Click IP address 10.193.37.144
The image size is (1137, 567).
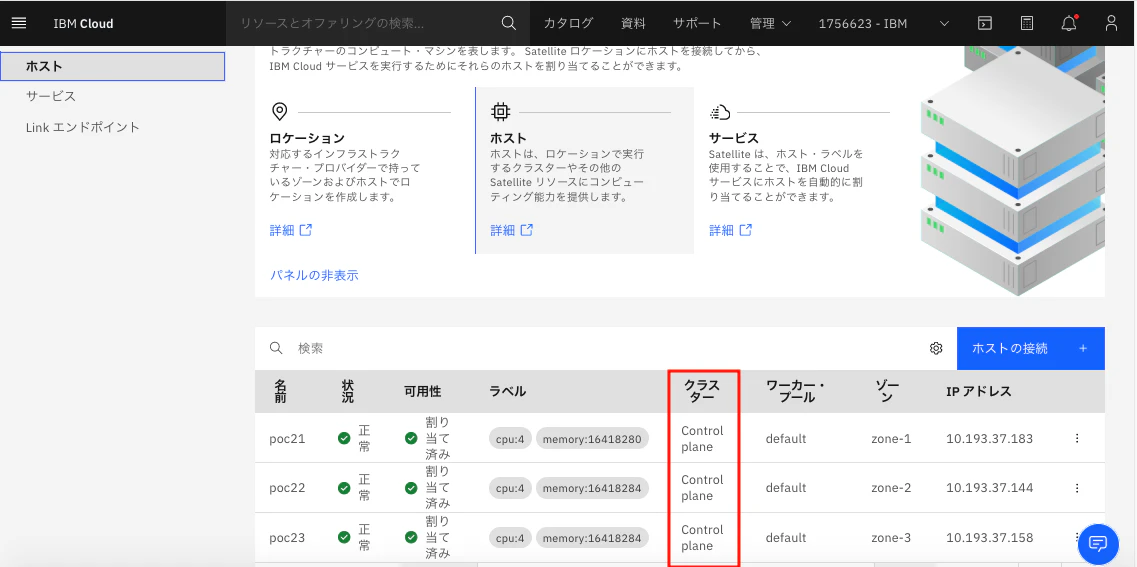click(990, 488)
